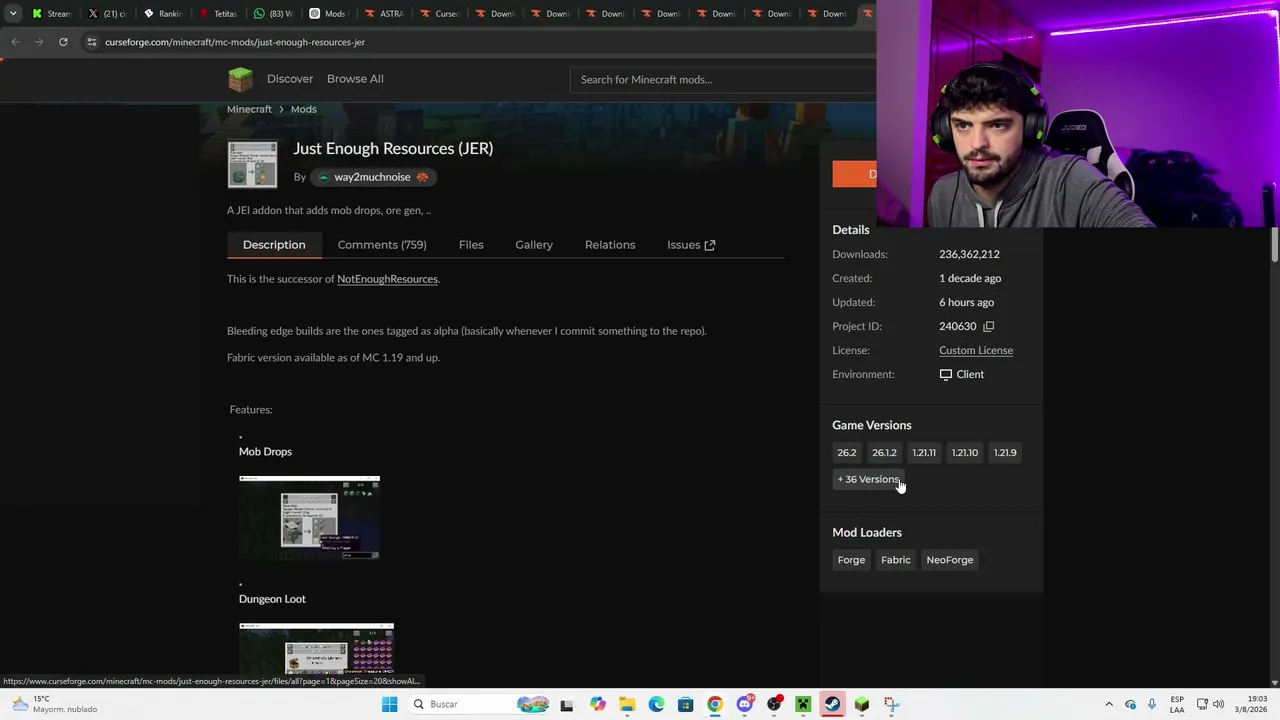Reload the page in the browser
The width and height of the screenshot is (1280, 720).
pyautogui.click(x=63, y=42)
